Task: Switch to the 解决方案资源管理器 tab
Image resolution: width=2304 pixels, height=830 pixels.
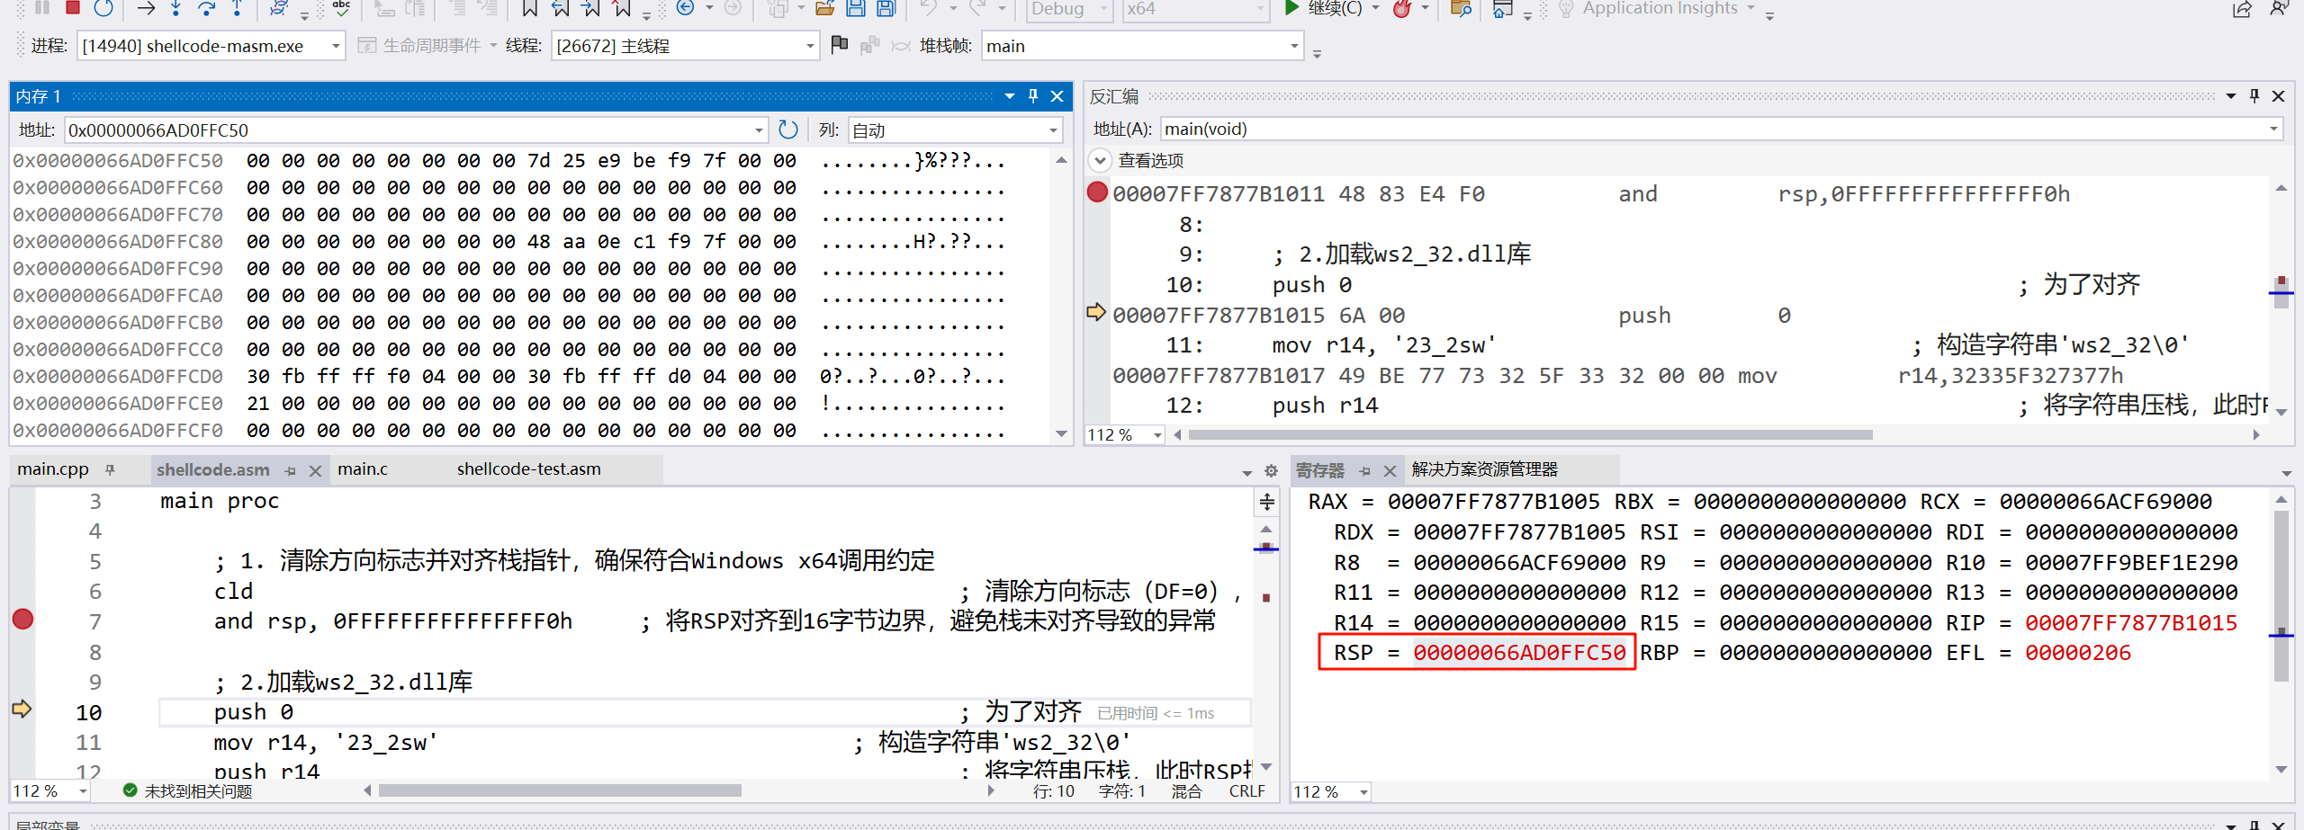Action: point(1484,469)
